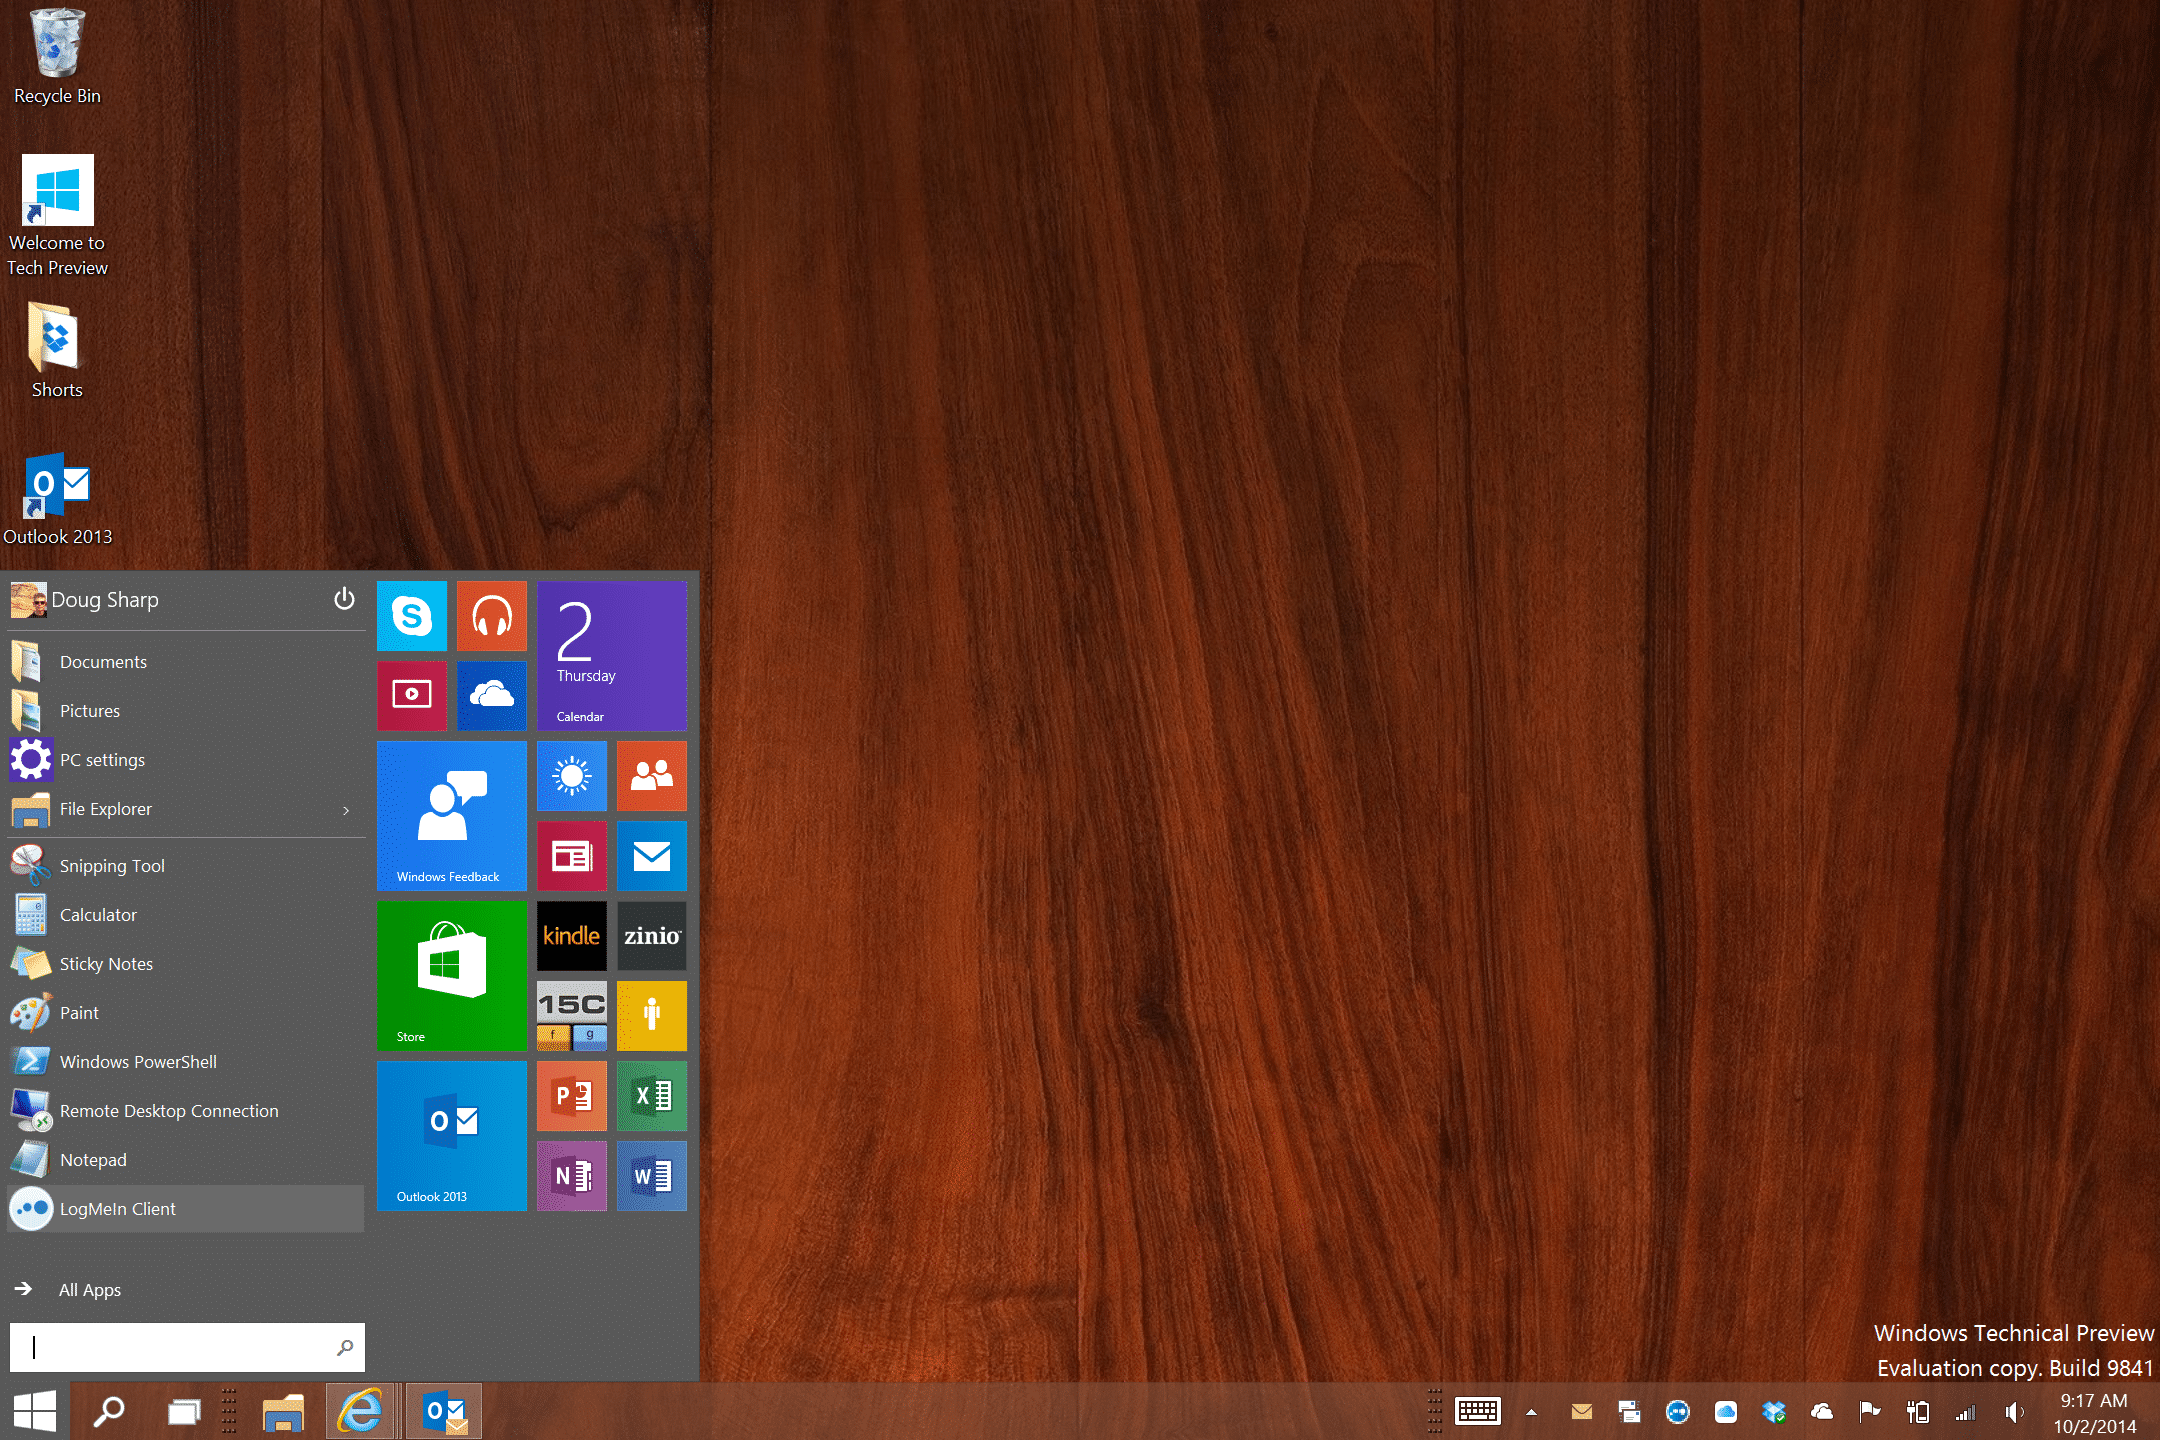Open the OneDrive cloud tile
The image size is (2160, 1440).
(492, 696)
